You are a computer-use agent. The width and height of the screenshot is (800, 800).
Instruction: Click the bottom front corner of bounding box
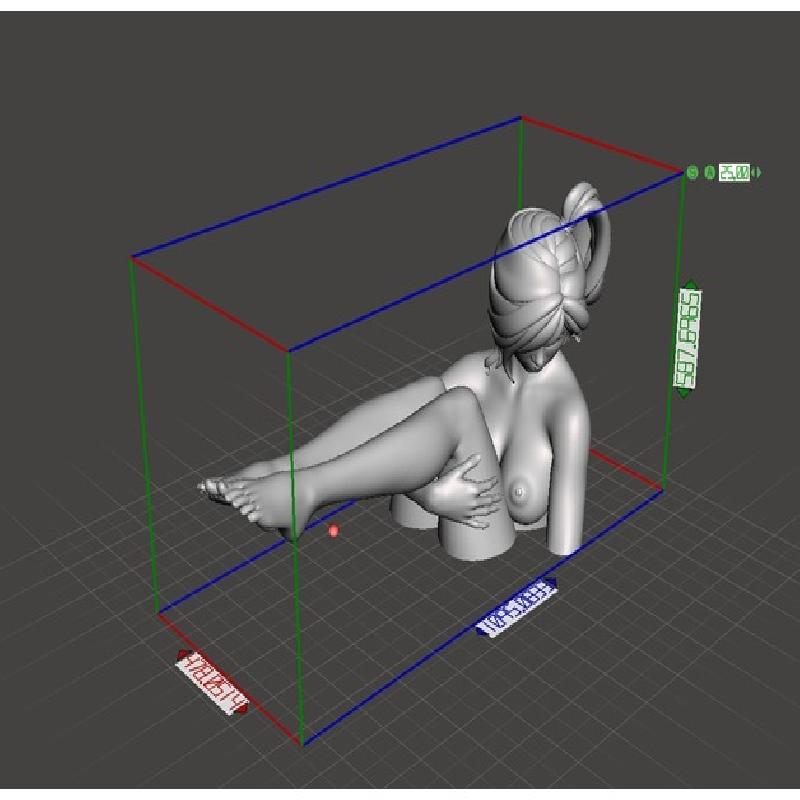point(302,743)
